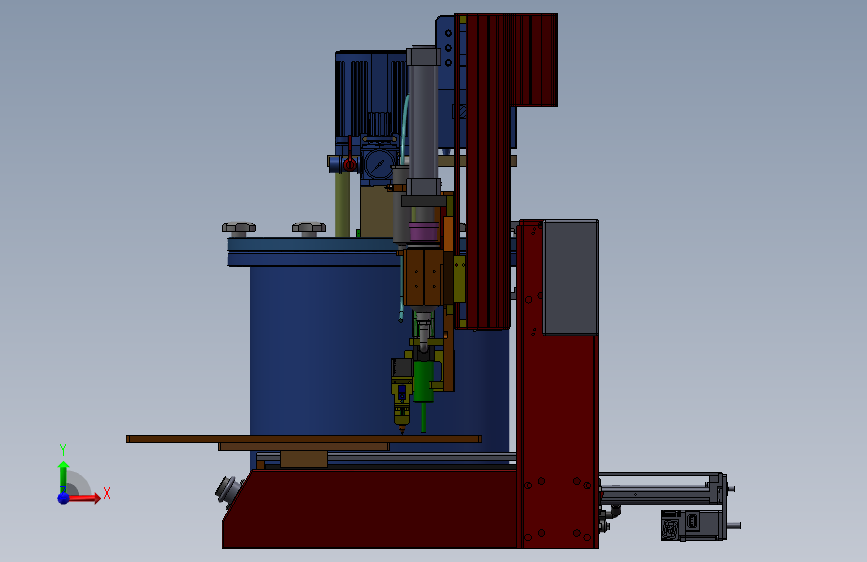Select the gray control box on the red column
867x562 pixels.
point(571,277)
